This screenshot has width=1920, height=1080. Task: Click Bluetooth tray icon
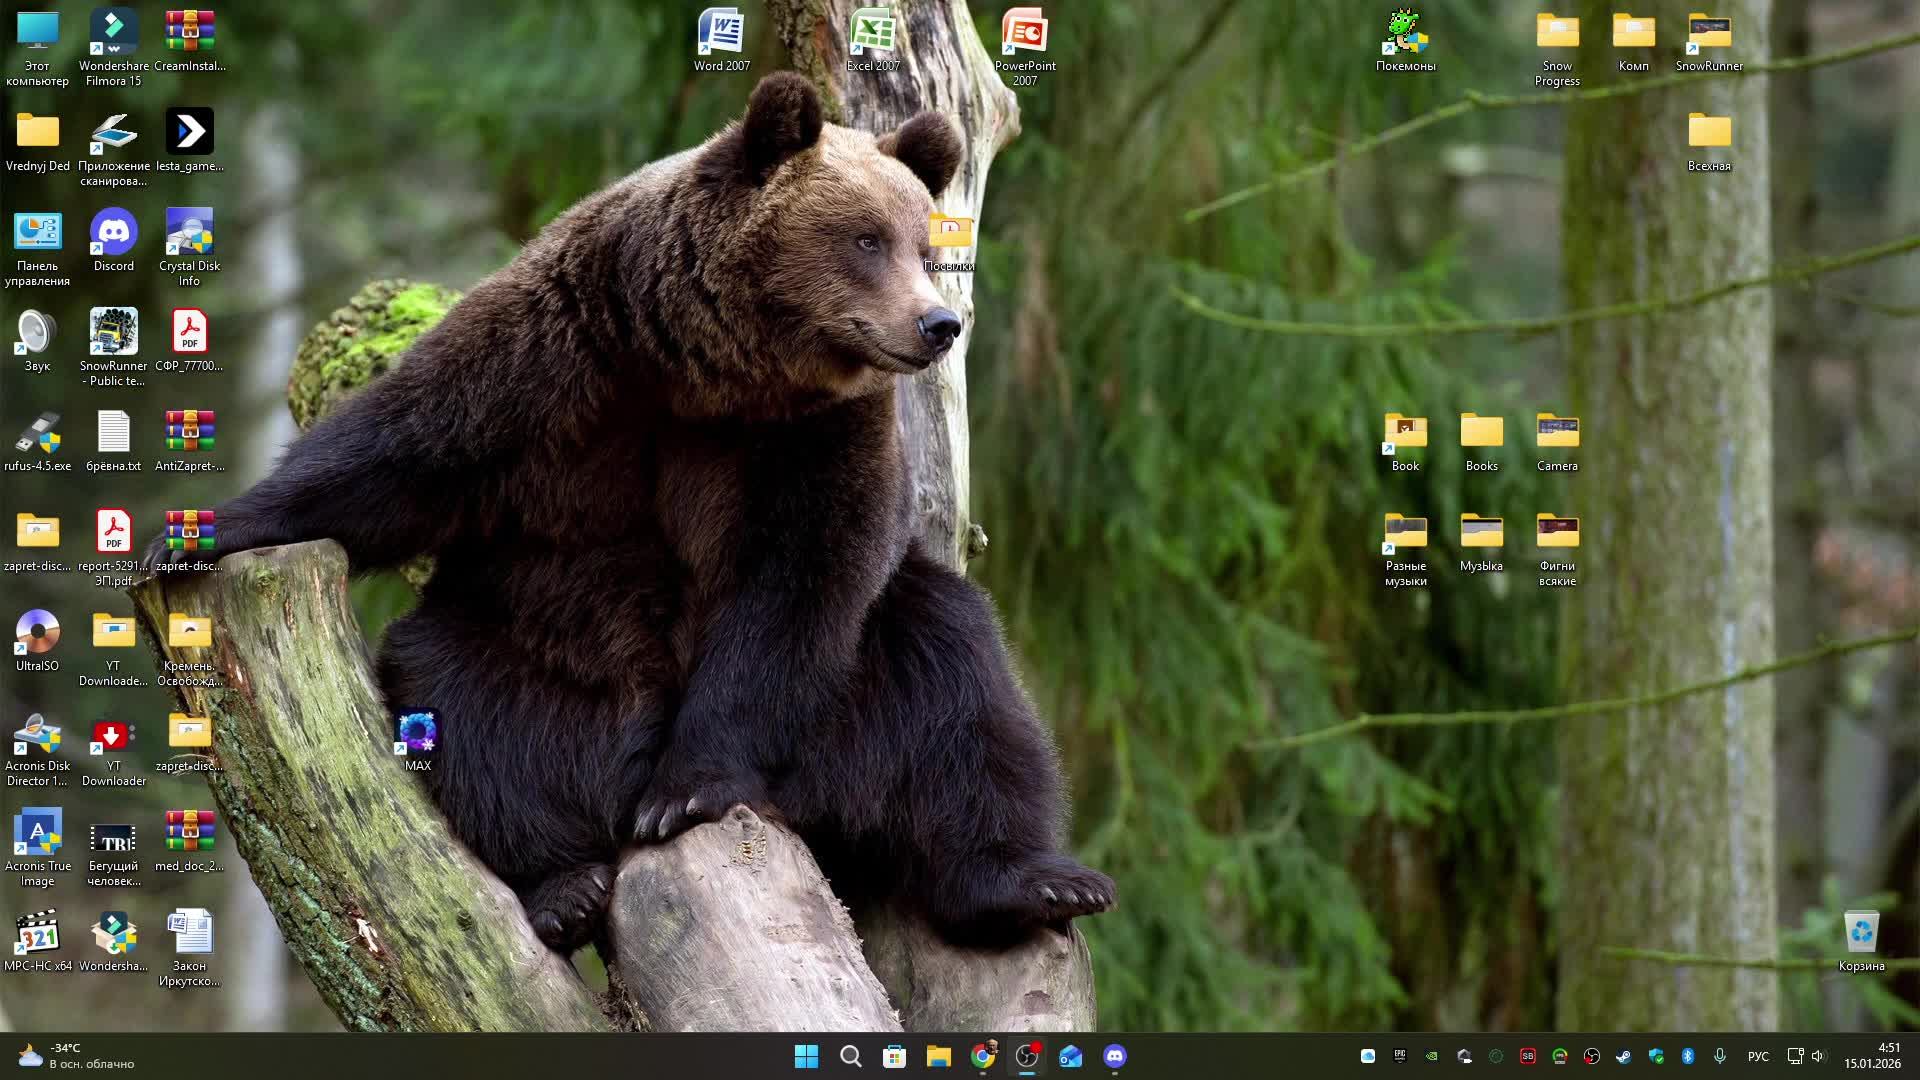click(x=1687, y=1056)
